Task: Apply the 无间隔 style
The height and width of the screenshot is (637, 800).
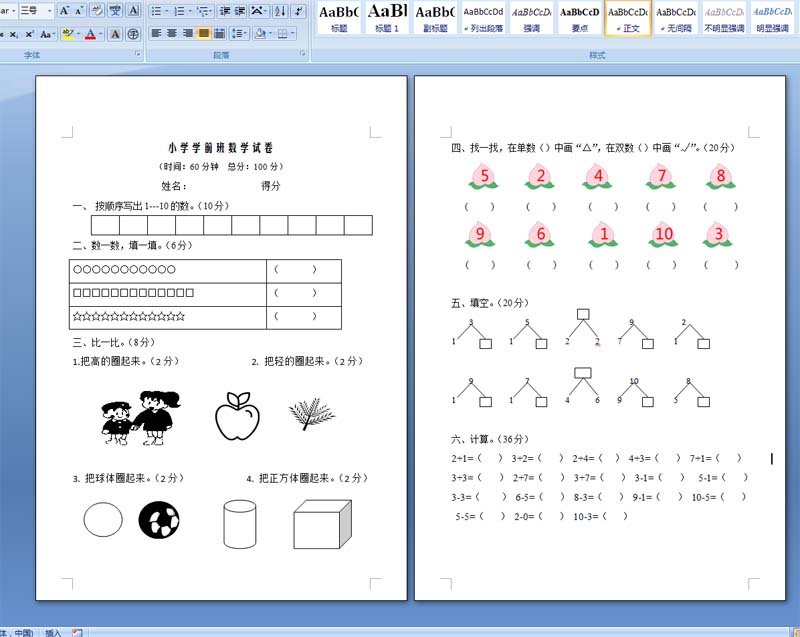Action: pyautogui.click(x=676, y=17)
